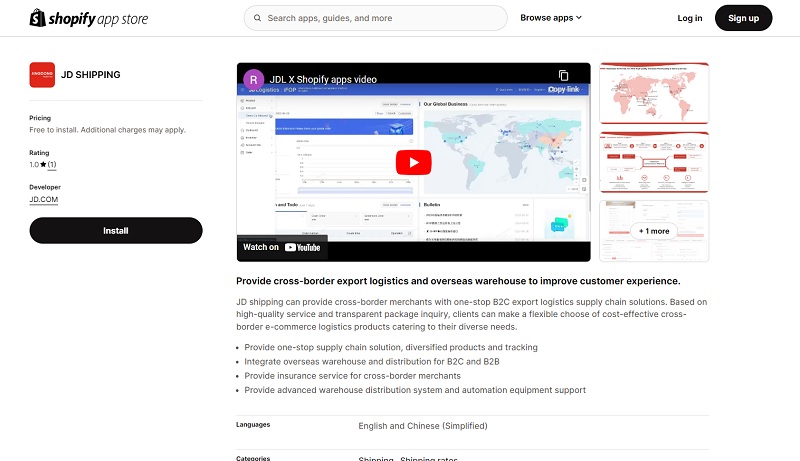
Task: Open the Shopify app store logo
Action: click(89, 18)
